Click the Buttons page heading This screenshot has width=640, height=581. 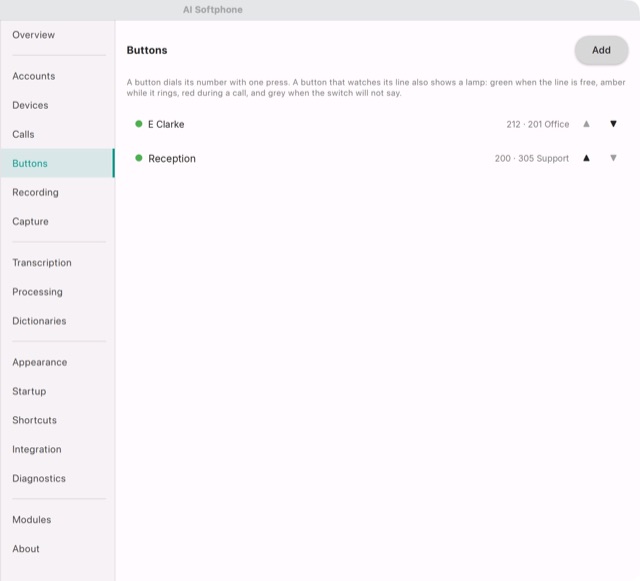click(x=147, y=50)
